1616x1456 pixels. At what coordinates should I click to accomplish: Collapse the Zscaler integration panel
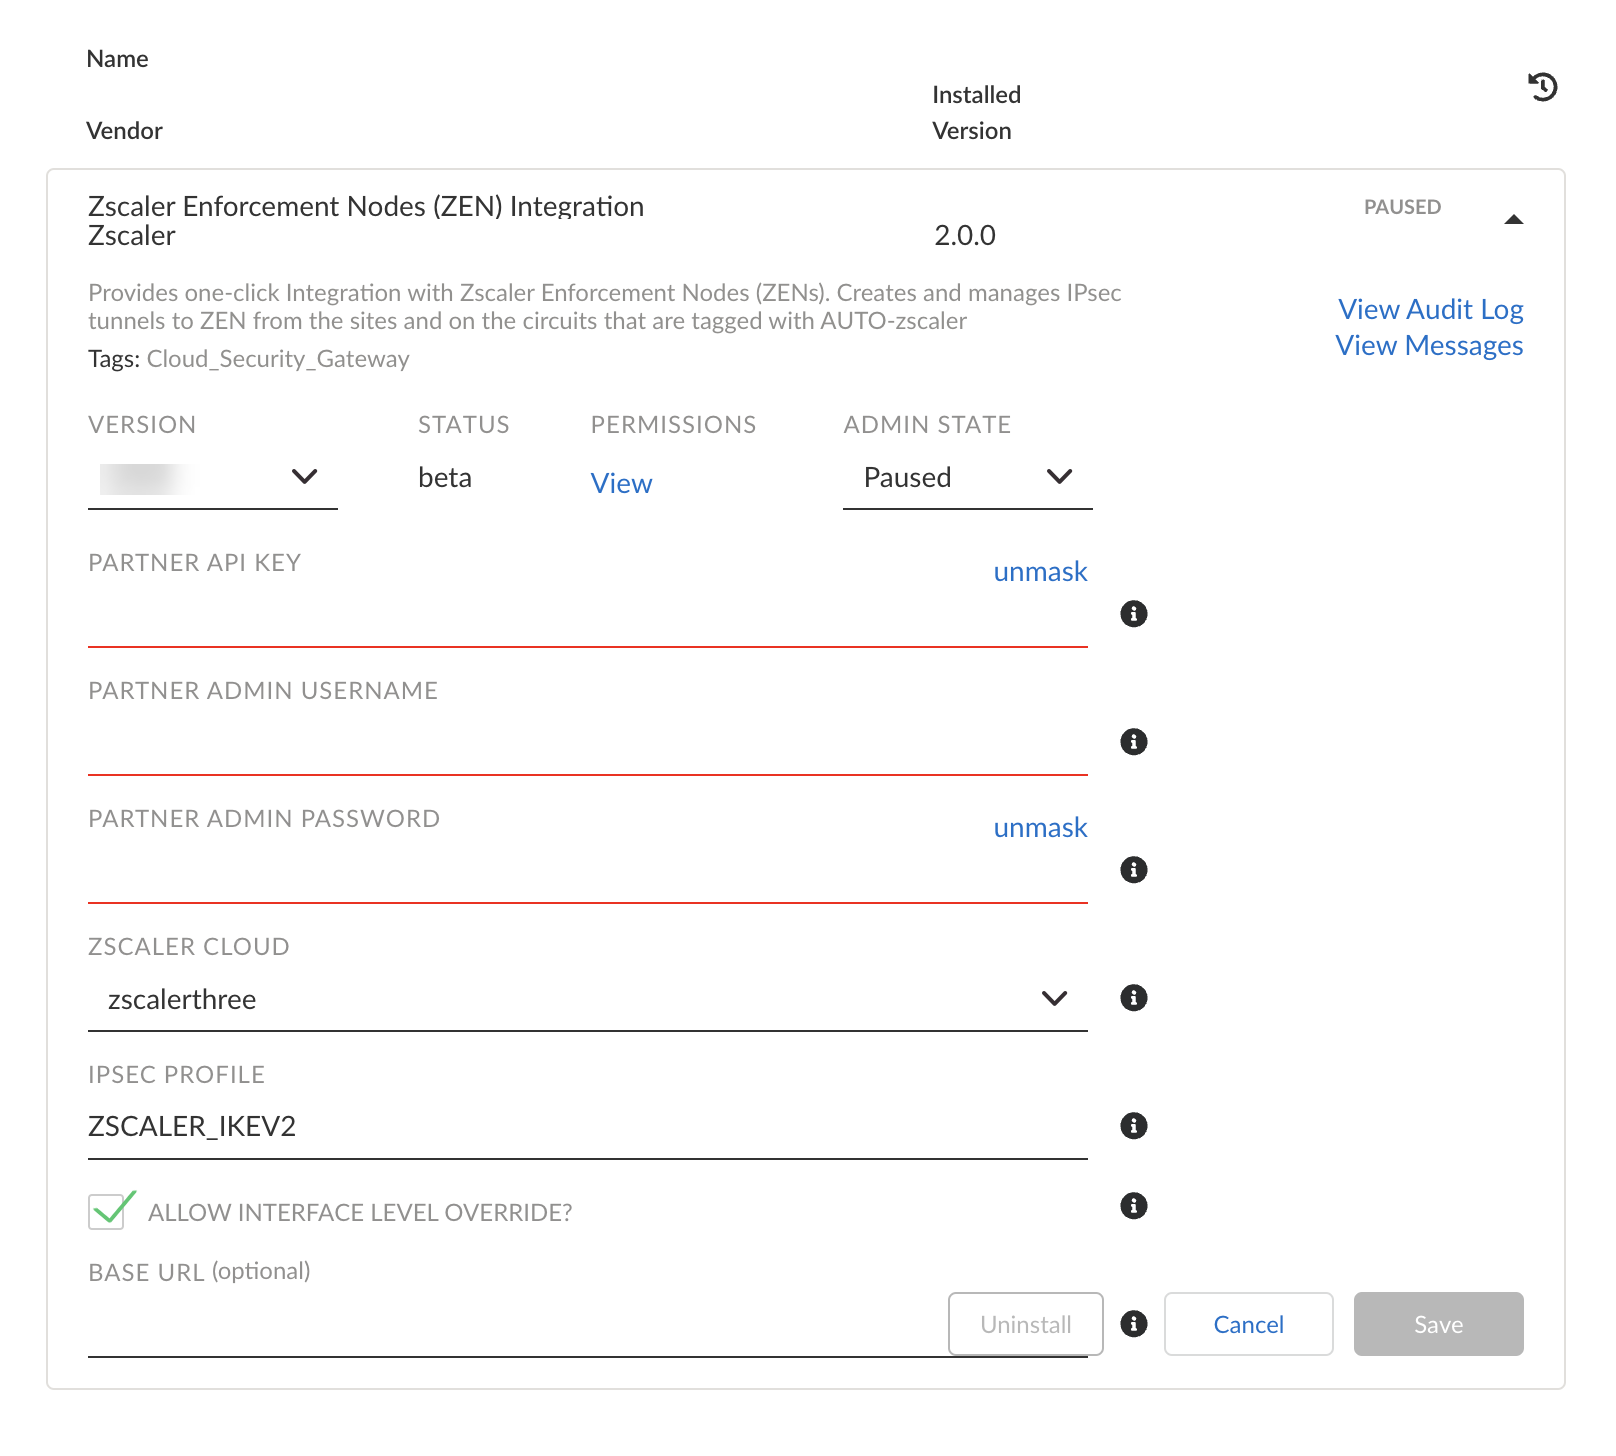(1513, 220)
